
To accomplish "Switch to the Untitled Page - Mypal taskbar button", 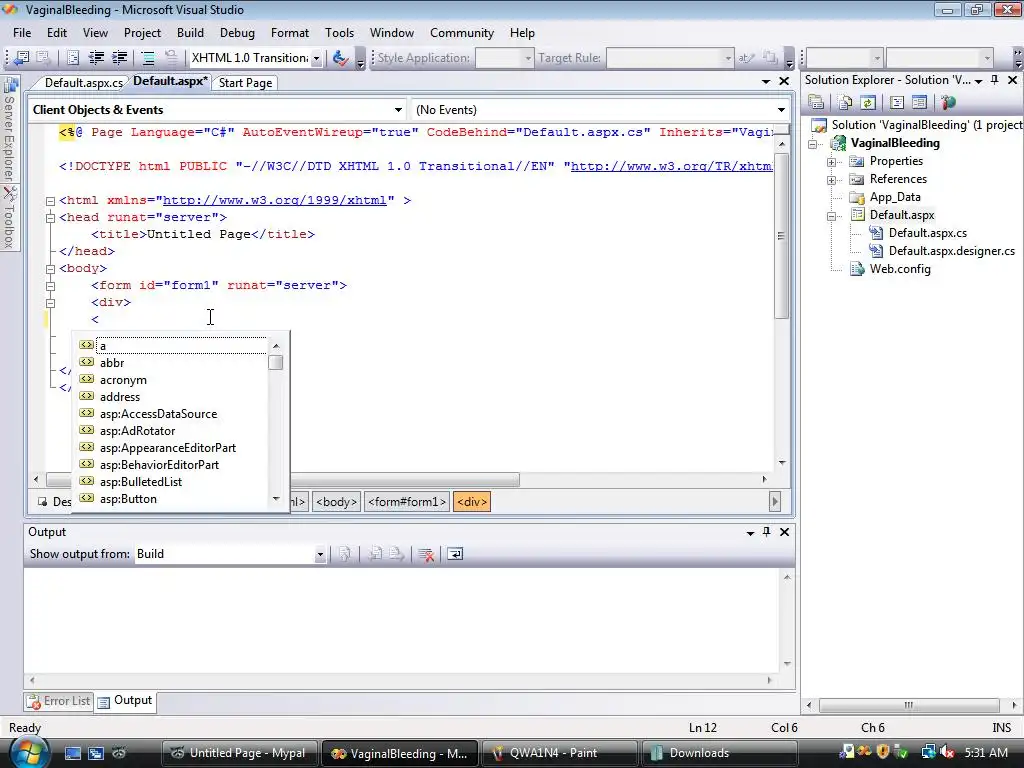I will (x=240, y=753).
